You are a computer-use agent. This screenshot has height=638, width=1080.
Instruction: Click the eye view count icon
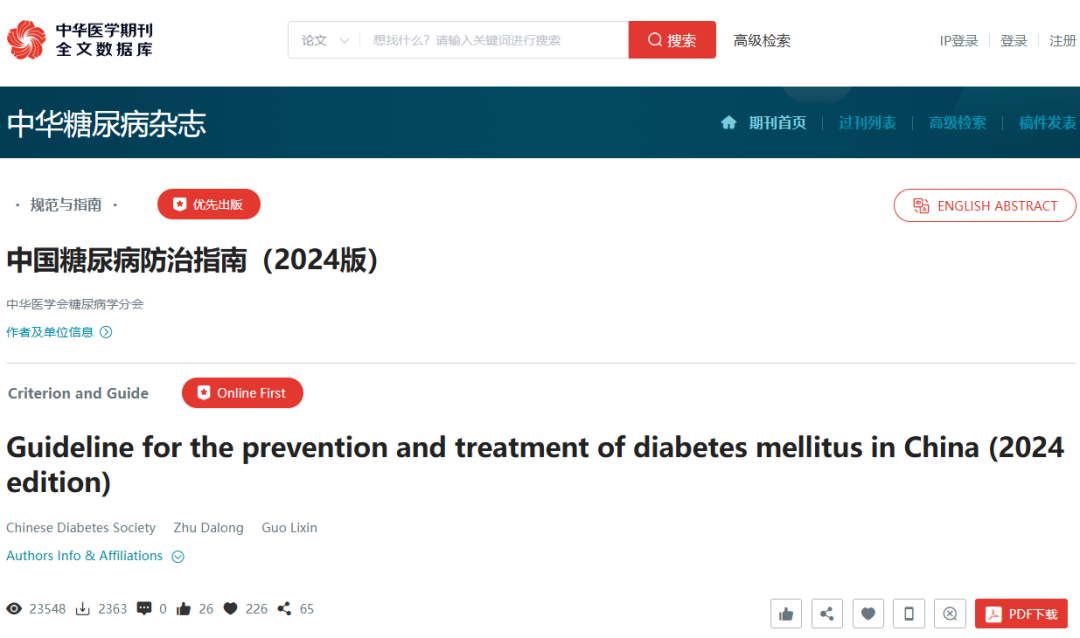point(14,608)
